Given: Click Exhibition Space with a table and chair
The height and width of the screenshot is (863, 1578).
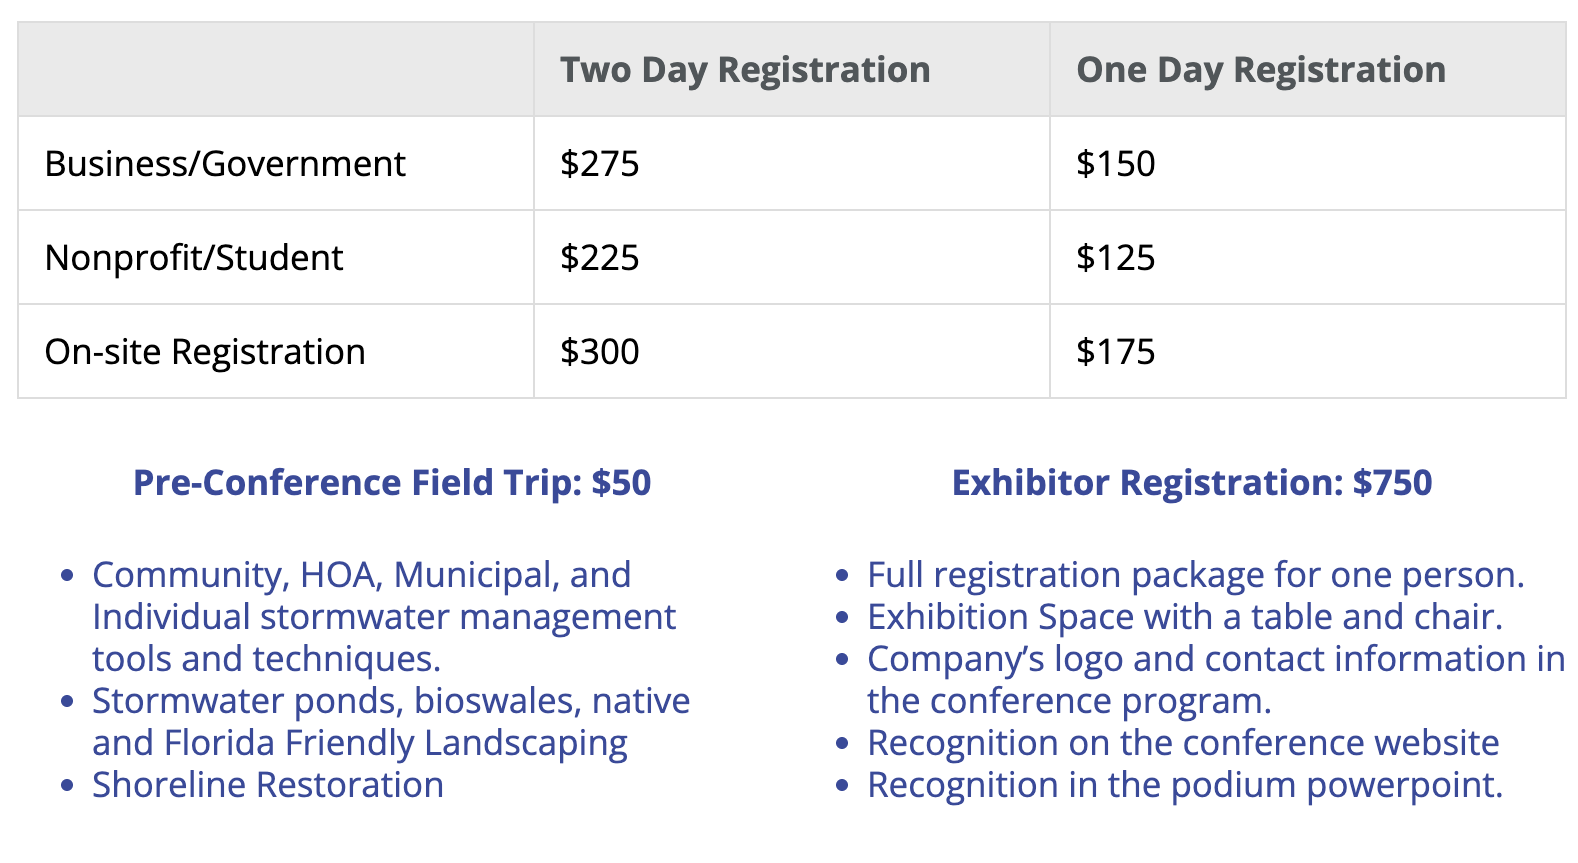Looking at the screenshot, I should (1185, 617).
